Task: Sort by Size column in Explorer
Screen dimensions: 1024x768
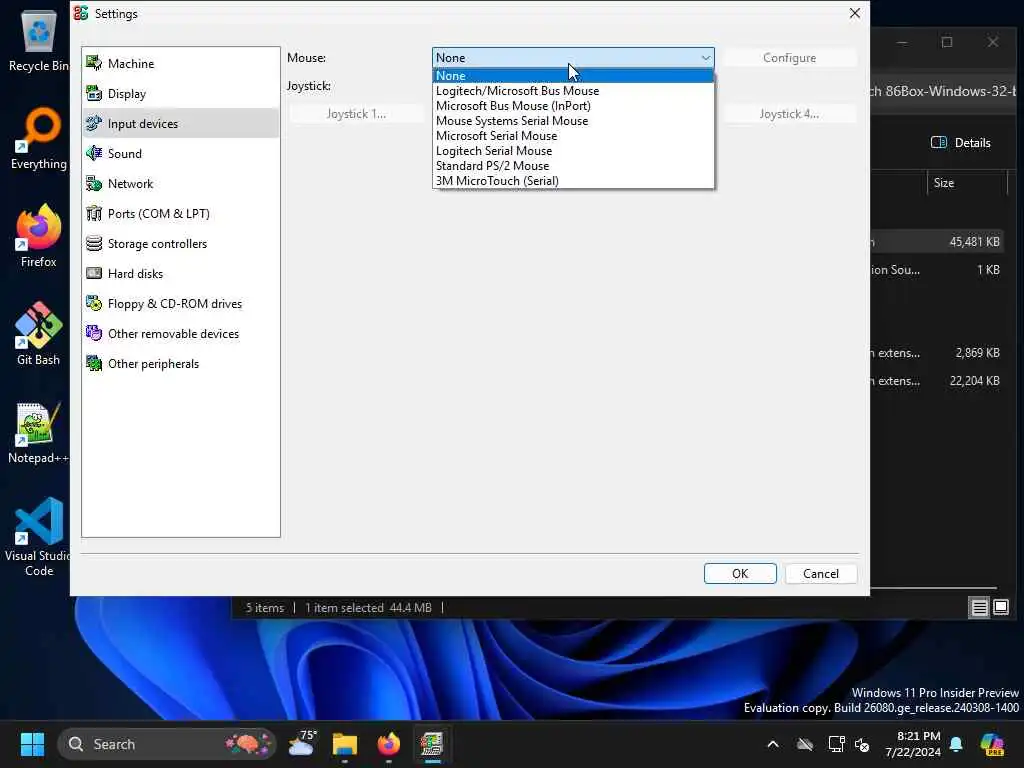Action: 967,183
